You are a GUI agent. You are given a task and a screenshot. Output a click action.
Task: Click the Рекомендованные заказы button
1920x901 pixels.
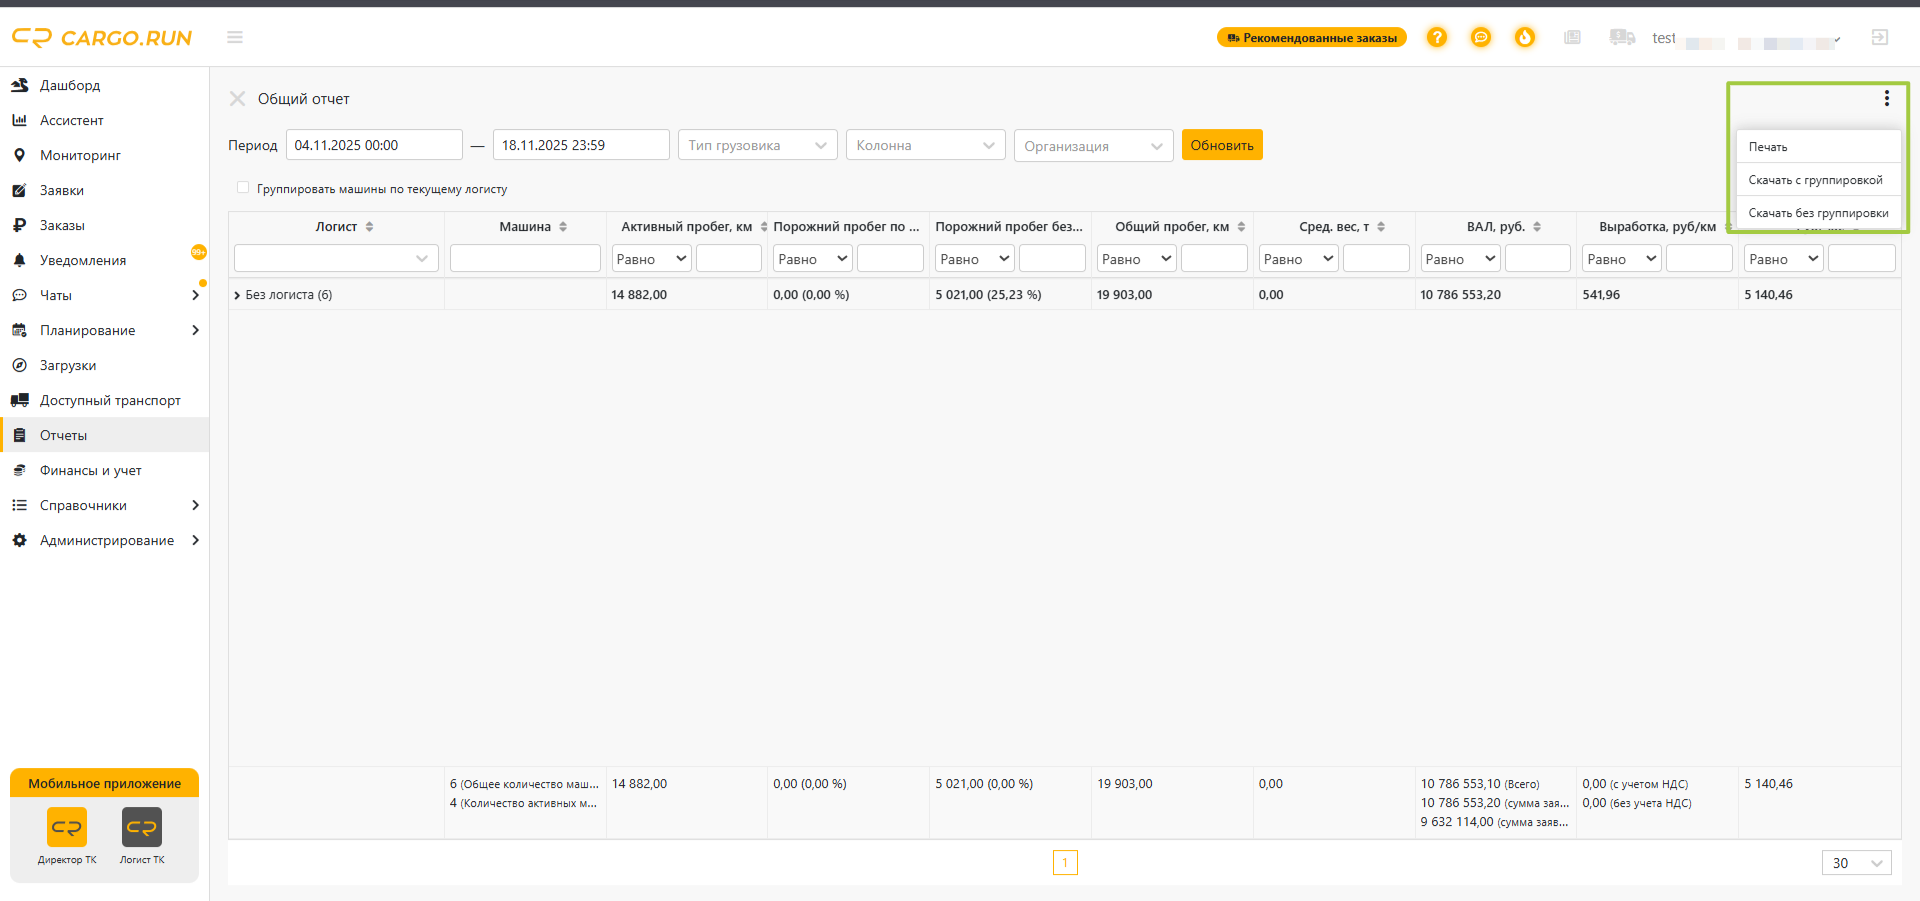[x=1311, y=38]
